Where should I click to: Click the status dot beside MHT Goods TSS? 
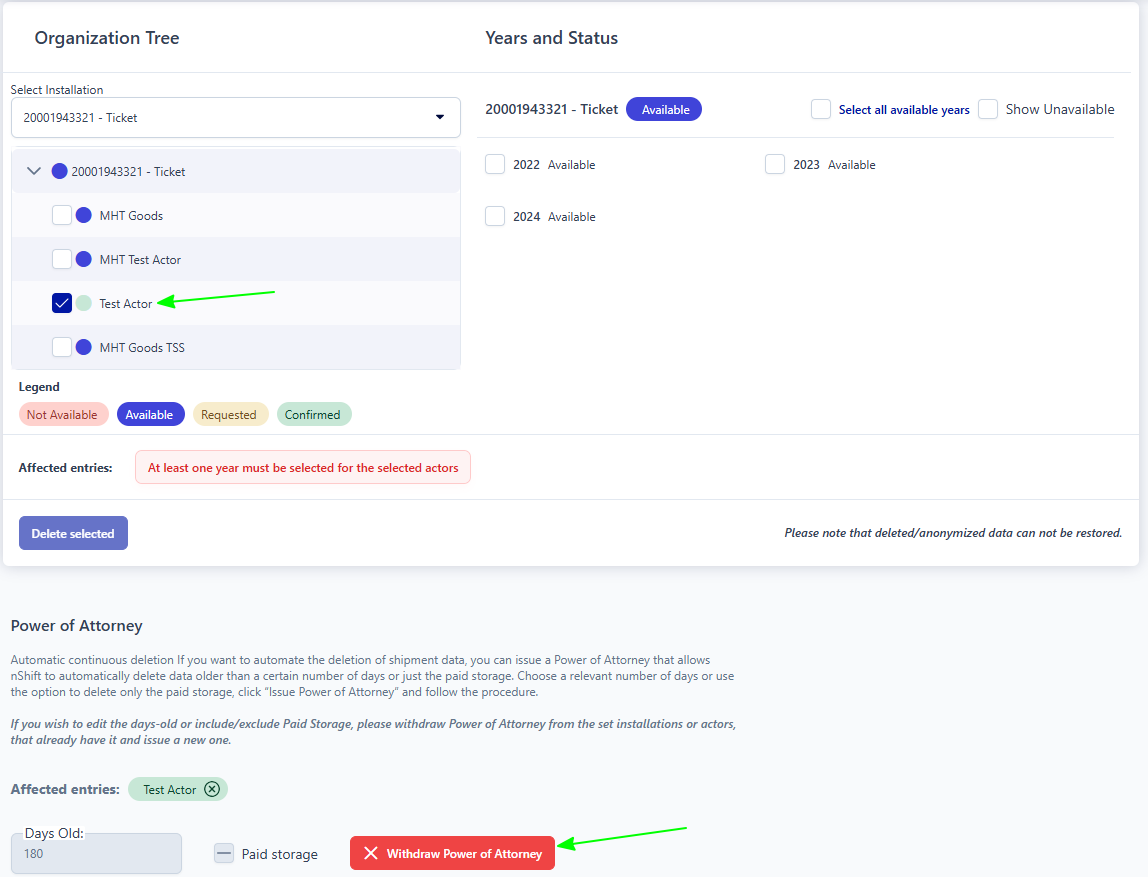tap(84, 347)
